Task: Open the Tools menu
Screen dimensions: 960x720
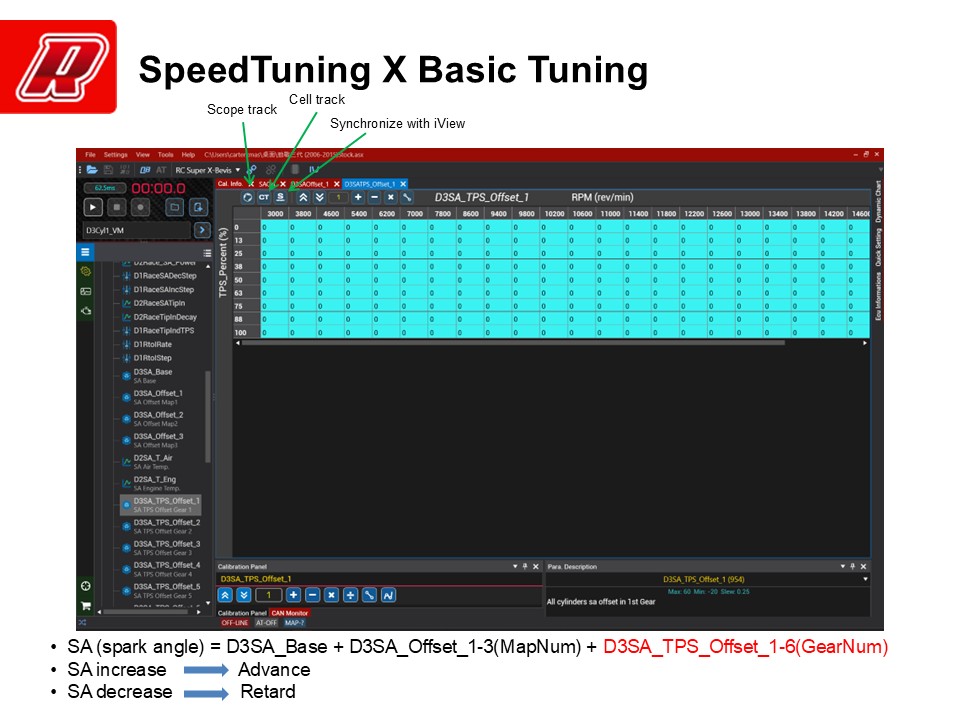Action: point(166,155)
